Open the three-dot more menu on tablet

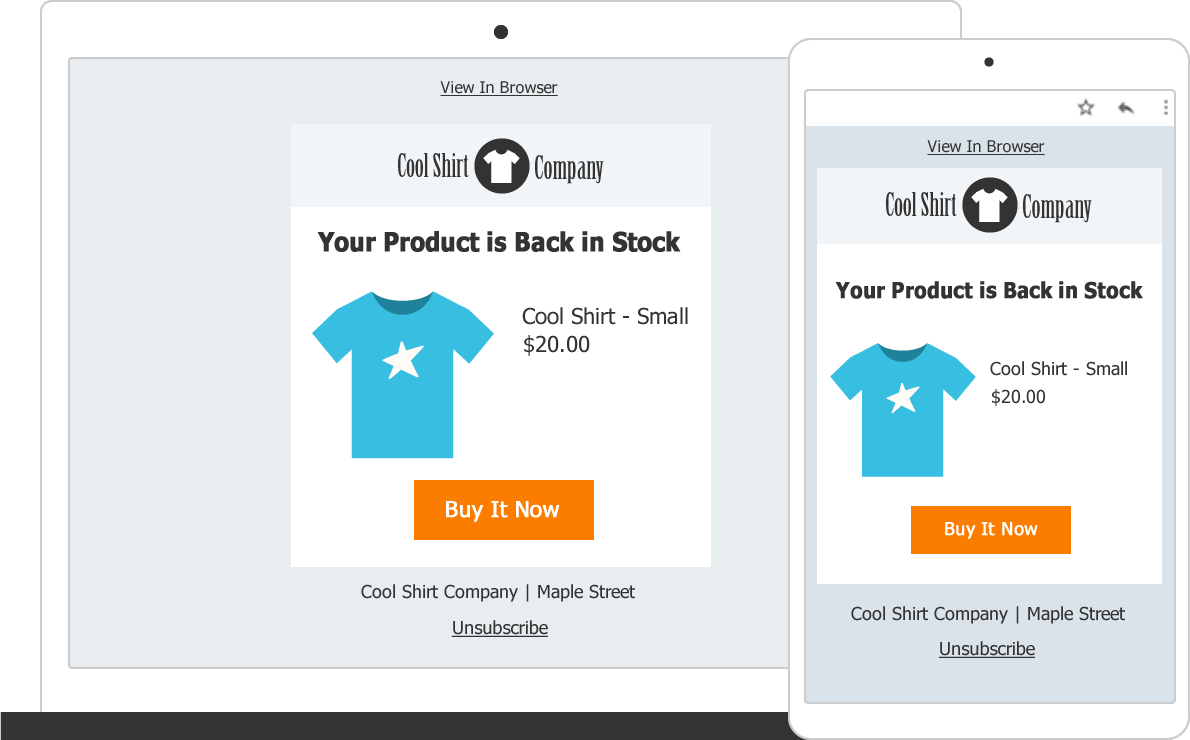[x=1166, y=108]
